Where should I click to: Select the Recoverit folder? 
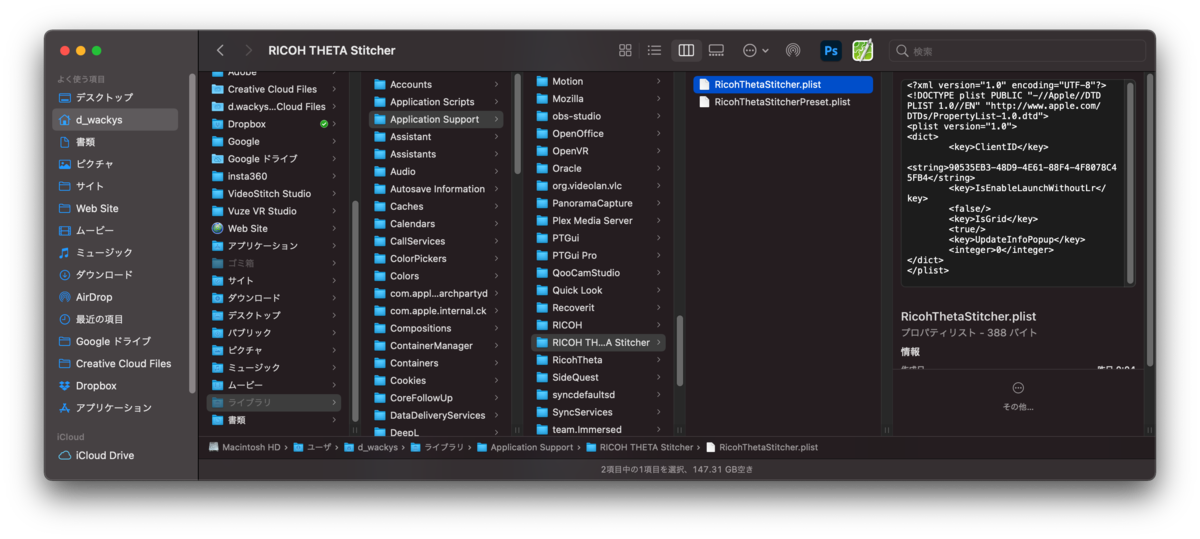coord(598,308)
